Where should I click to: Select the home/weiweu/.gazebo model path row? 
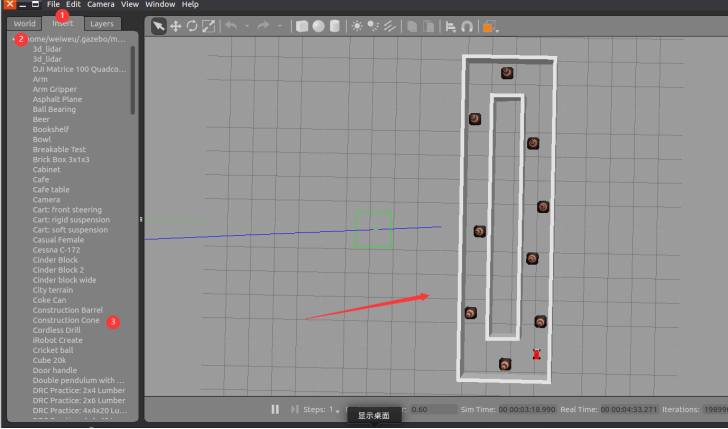[x=71, y=39]
